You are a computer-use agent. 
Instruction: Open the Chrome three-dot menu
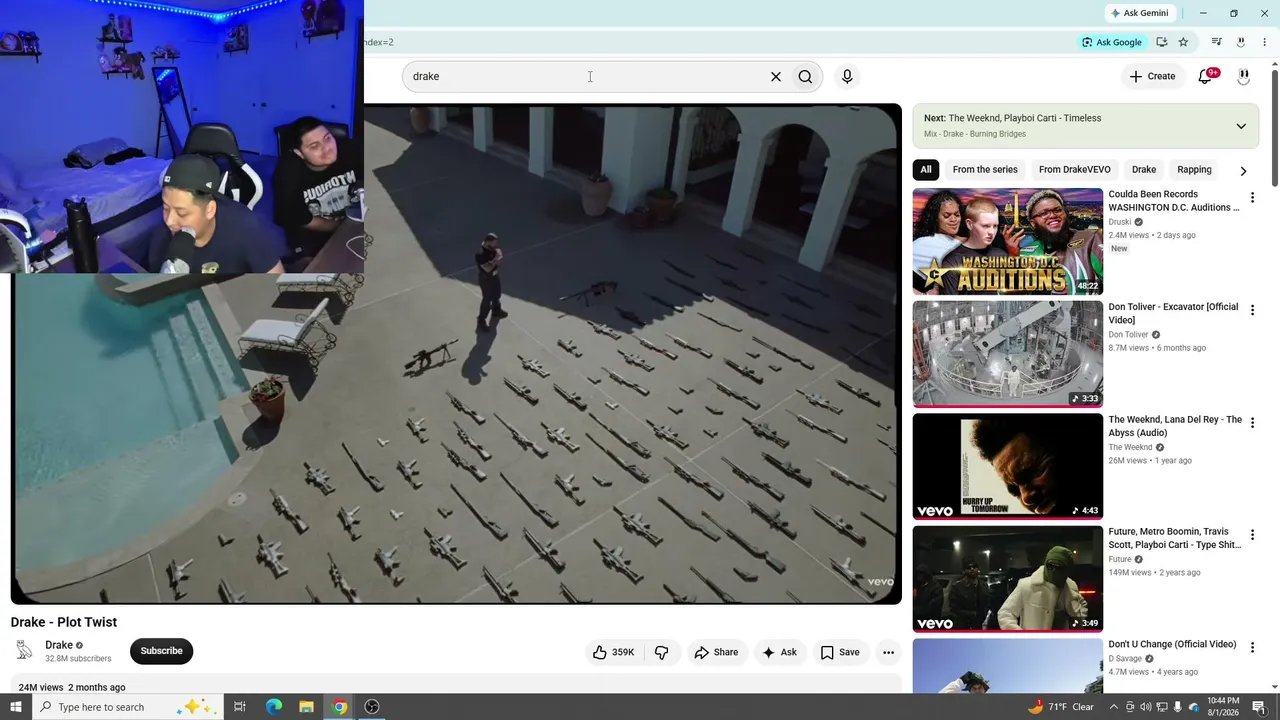click(1265, 42)
